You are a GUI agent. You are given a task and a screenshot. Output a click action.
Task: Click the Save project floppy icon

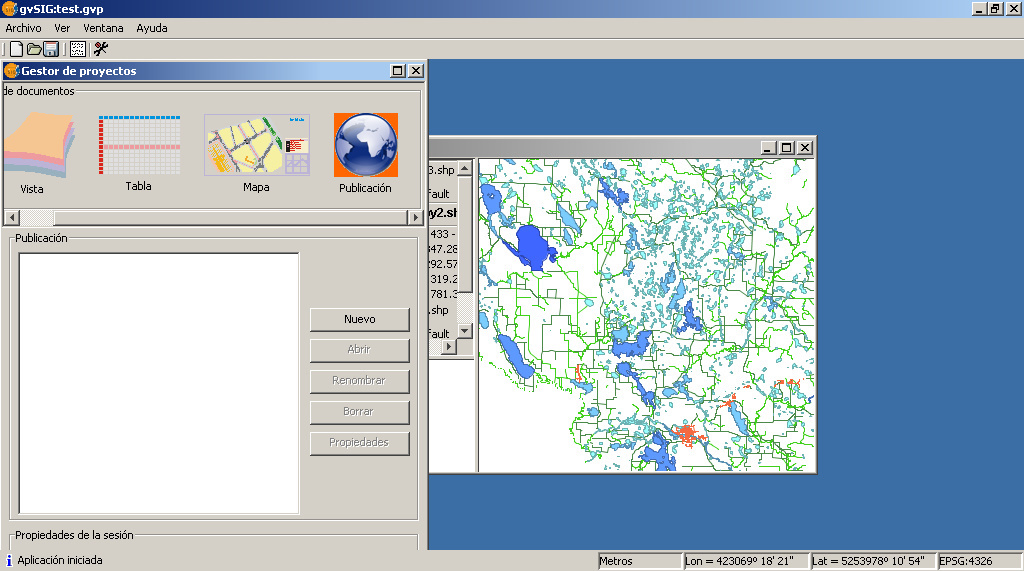pos(50,49)
